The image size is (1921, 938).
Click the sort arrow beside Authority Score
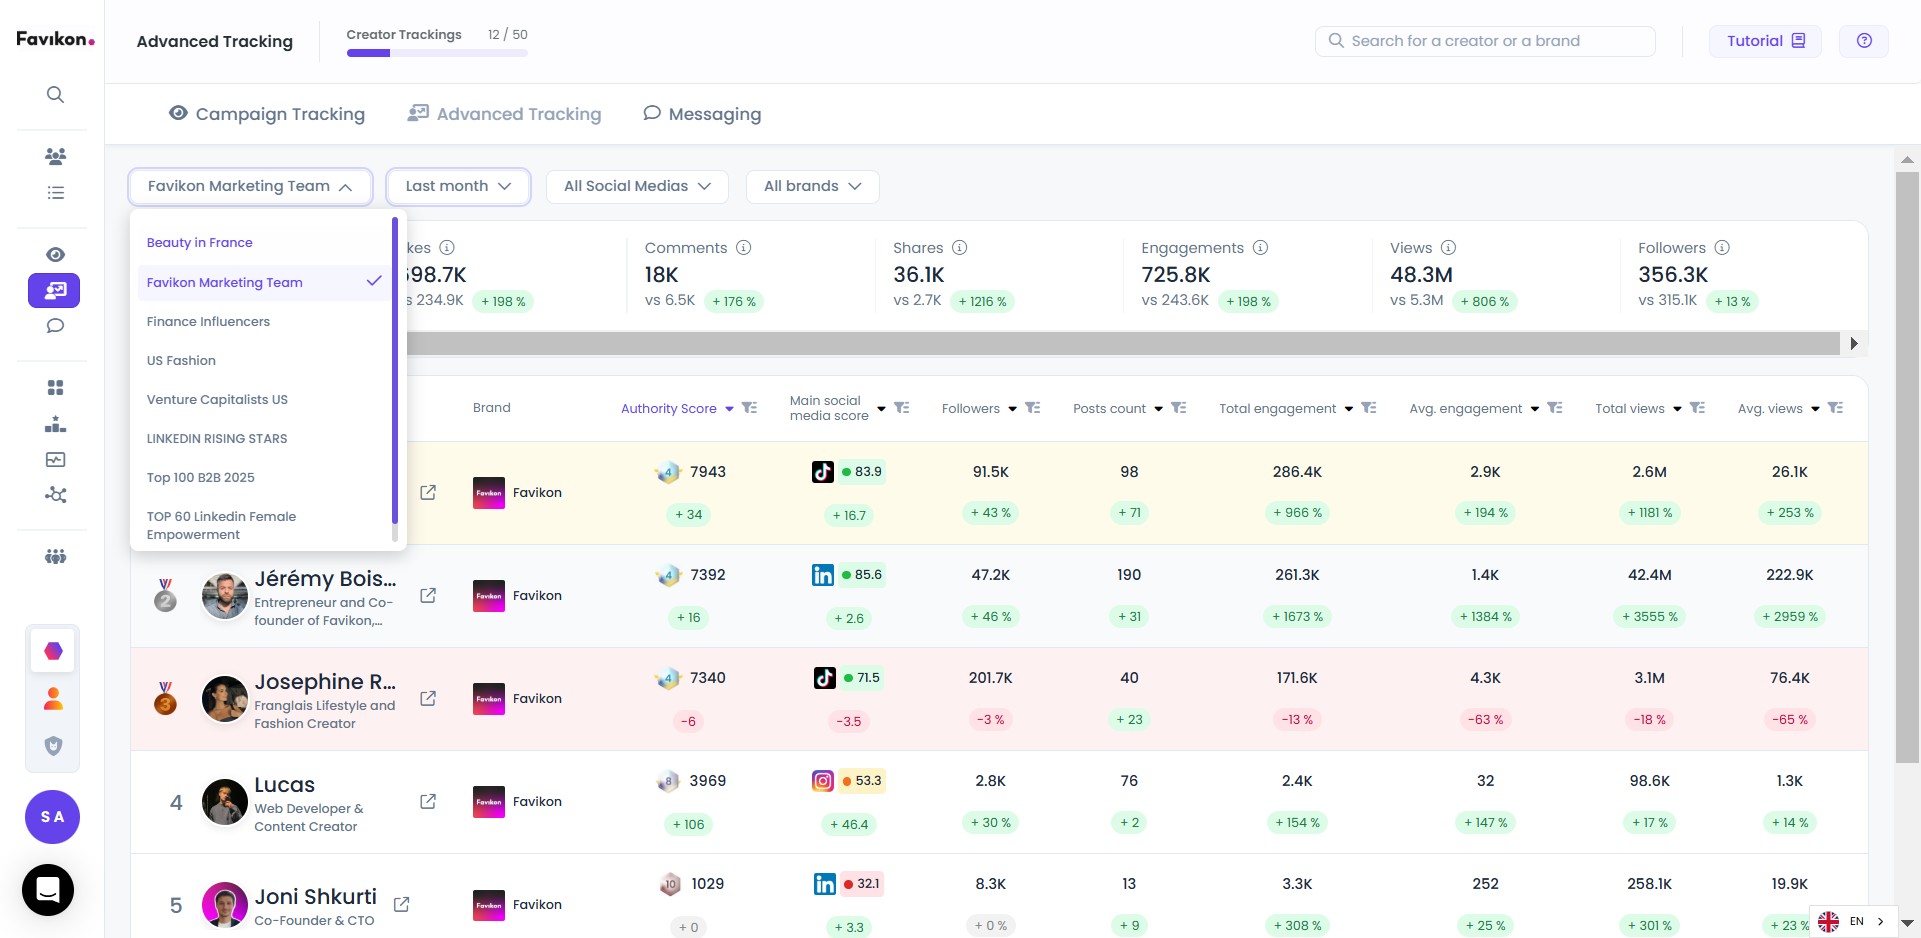(x=729, y=409)
